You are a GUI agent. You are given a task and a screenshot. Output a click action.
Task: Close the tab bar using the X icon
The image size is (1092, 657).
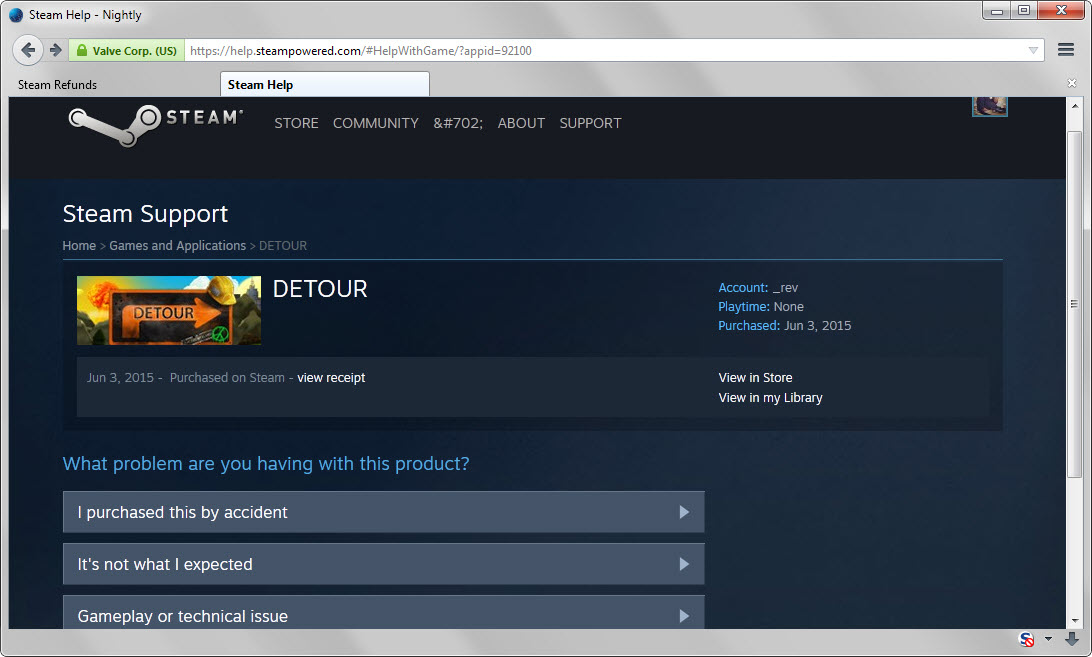pyautogui.click(x=1072, y=83)
